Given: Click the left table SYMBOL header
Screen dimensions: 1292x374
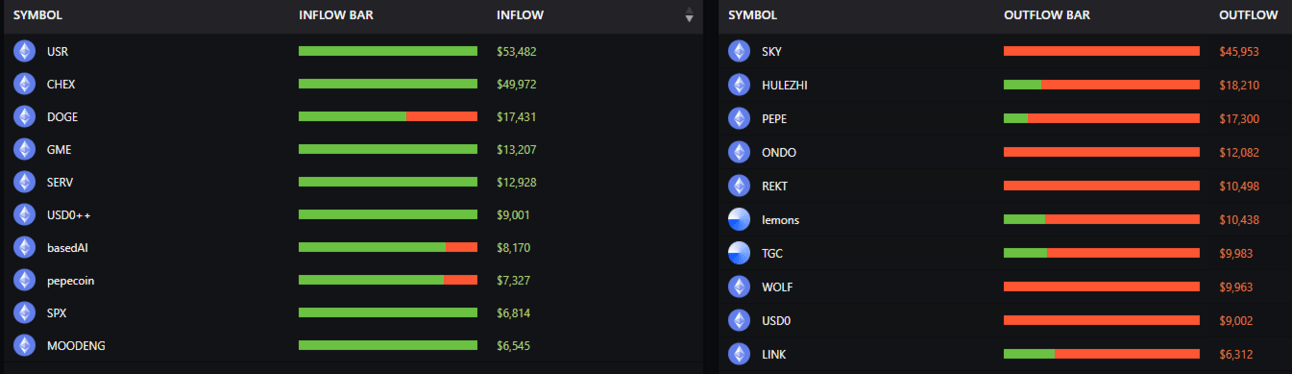Looking at the screenshot, I should pos(38,15).
